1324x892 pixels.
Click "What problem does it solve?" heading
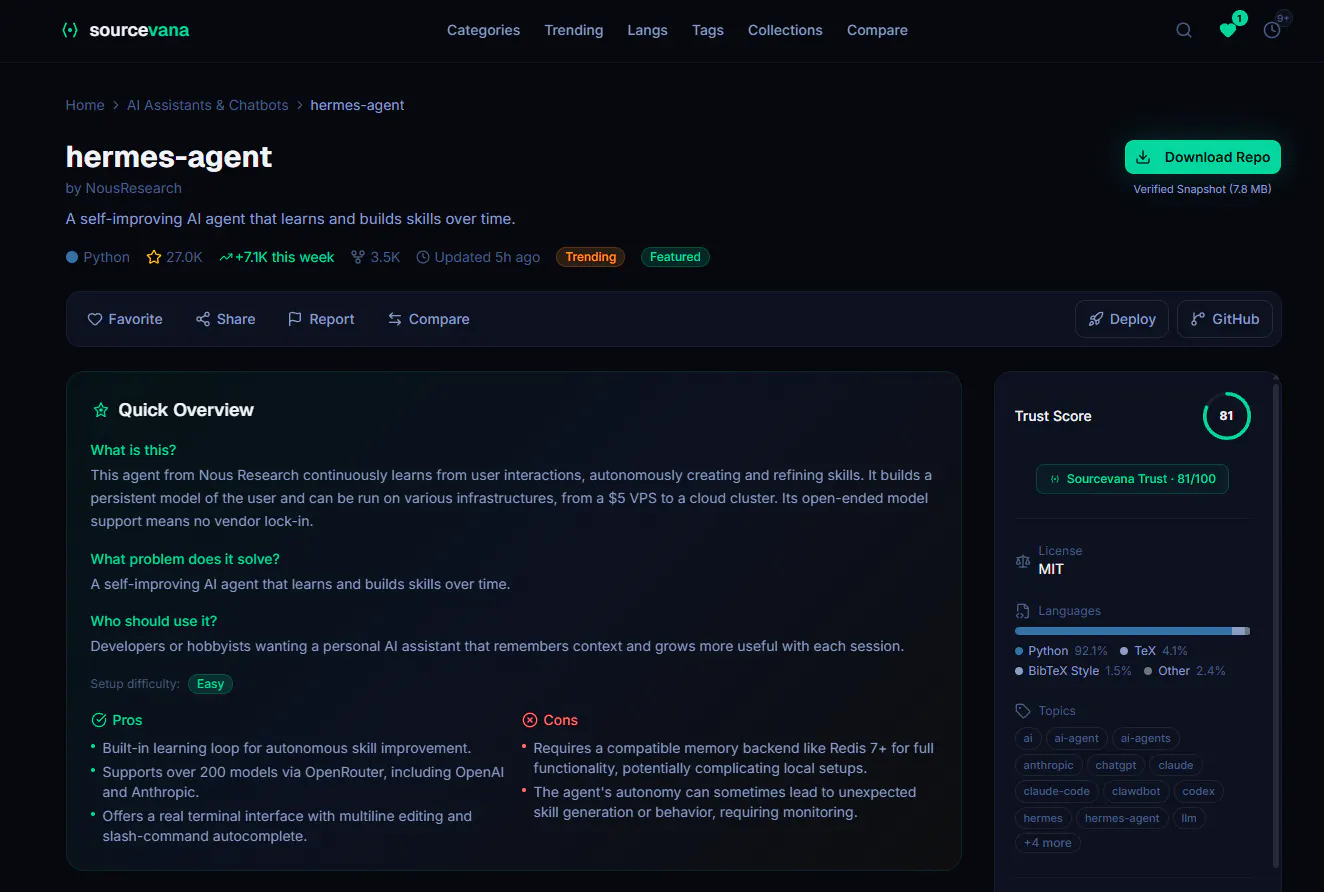point(185,559)
